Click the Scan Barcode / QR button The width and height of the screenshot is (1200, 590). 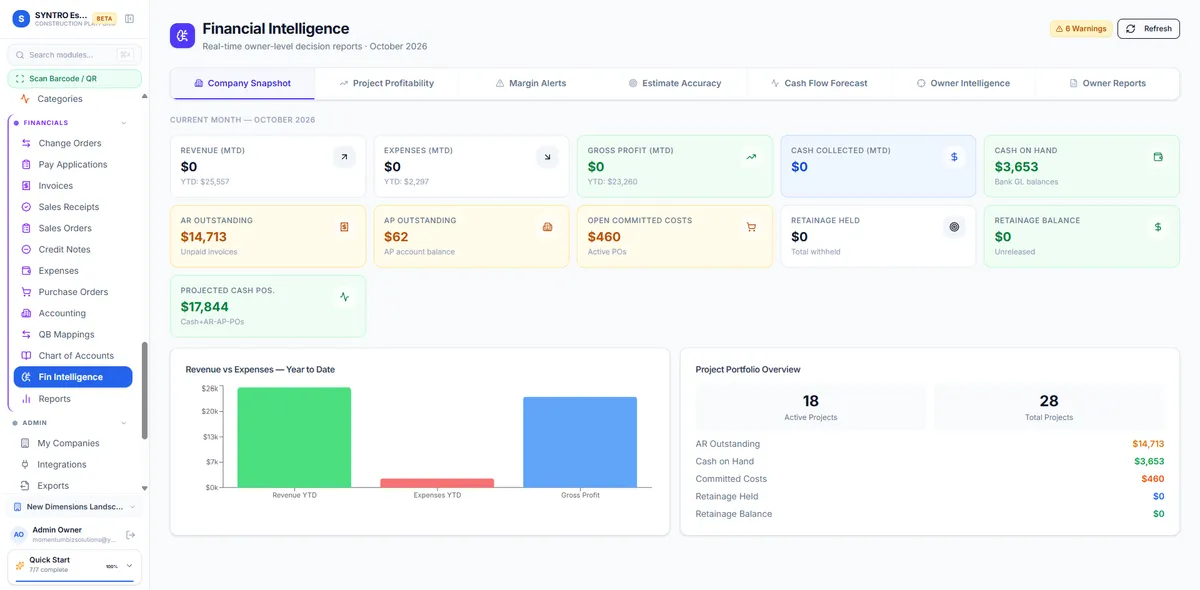coord(75,78)
